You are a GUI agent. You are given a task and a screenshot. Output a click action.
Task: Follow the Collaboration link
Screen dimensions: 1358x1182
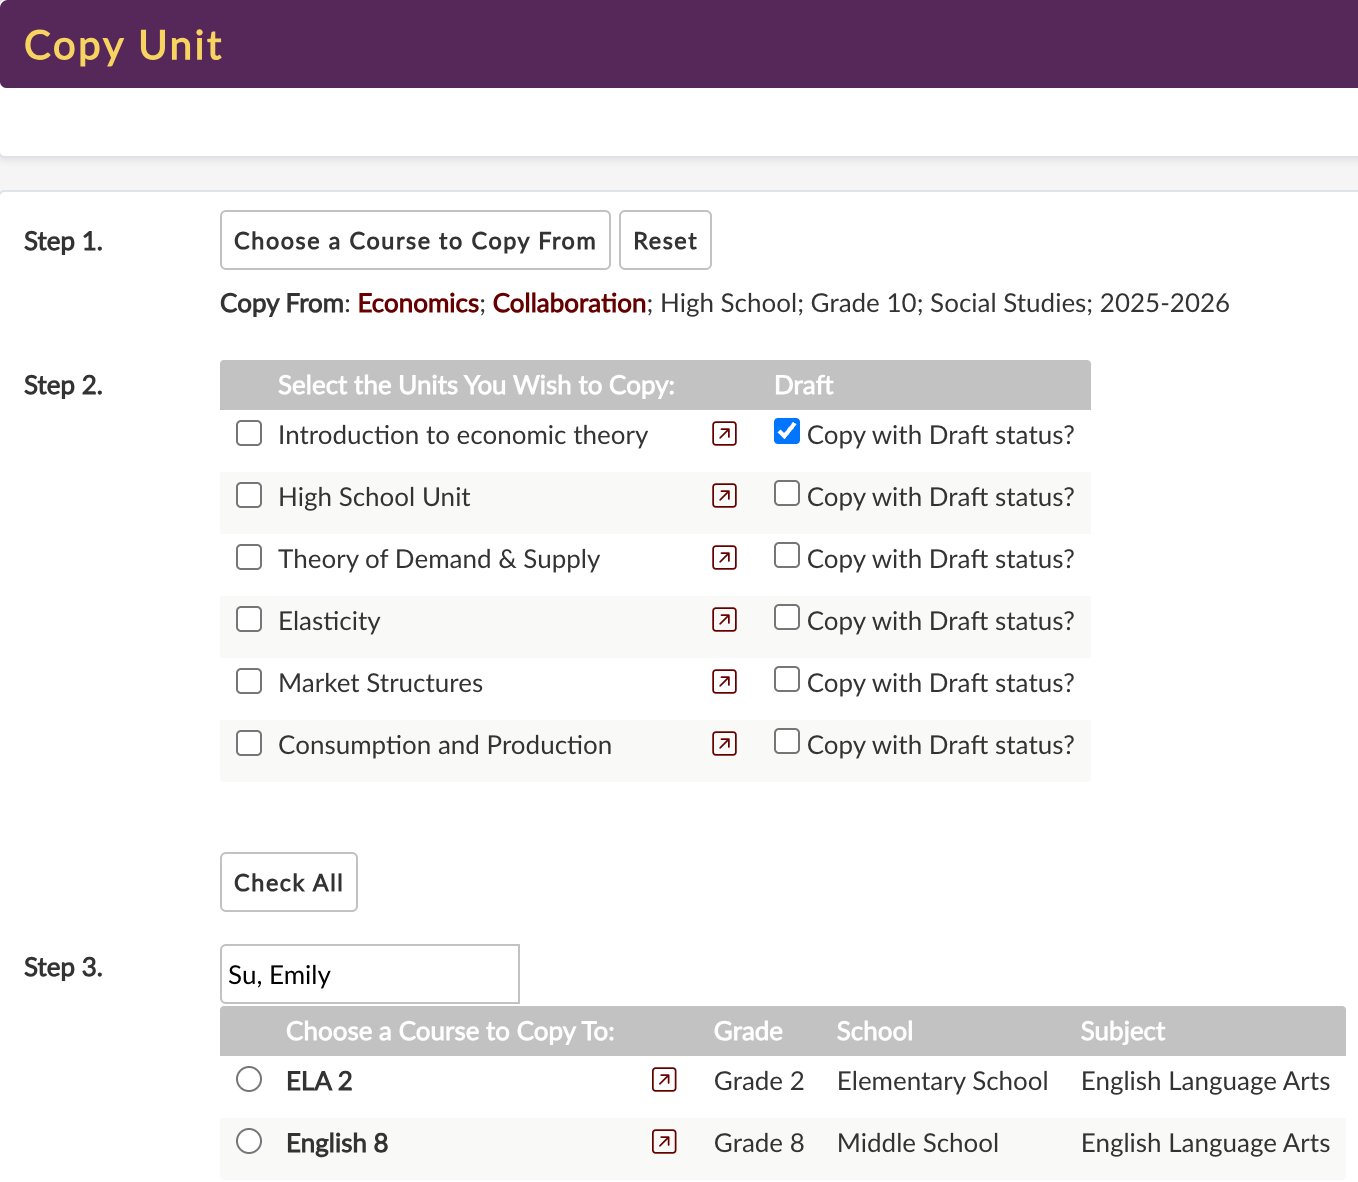click(569, 303)
